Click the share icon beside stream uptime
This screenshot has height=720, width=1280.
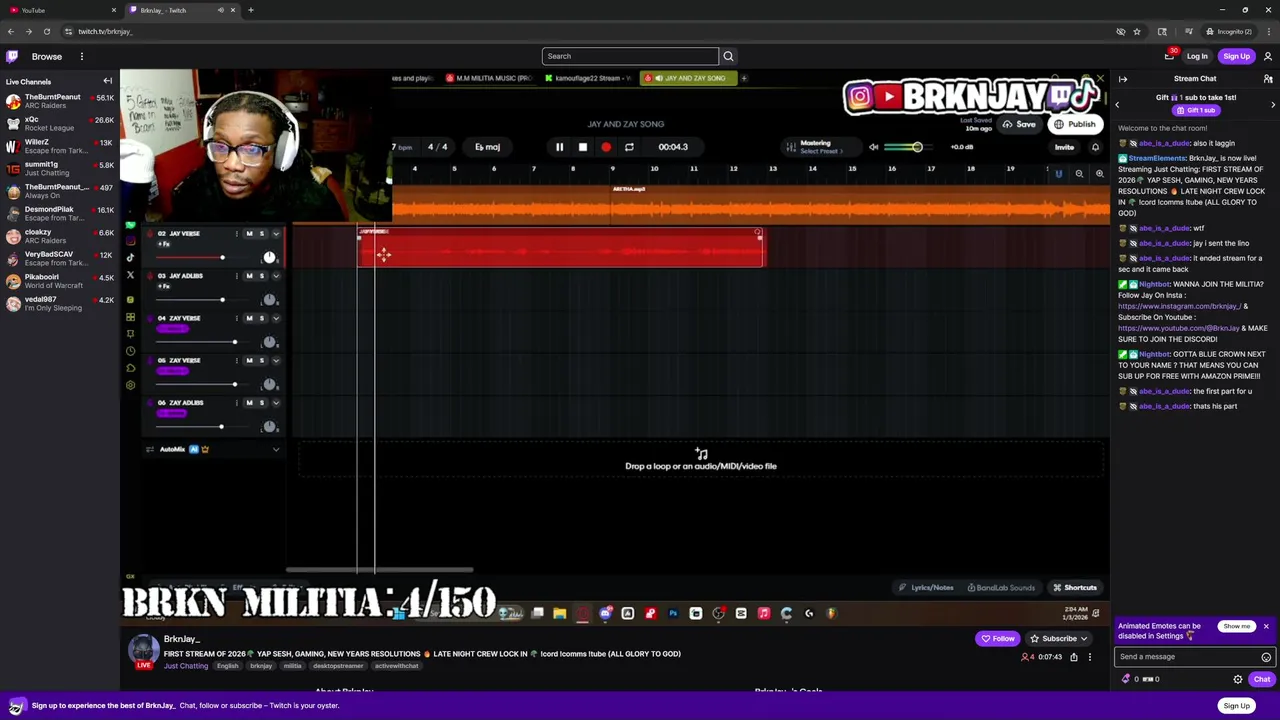pos(1074,657)
